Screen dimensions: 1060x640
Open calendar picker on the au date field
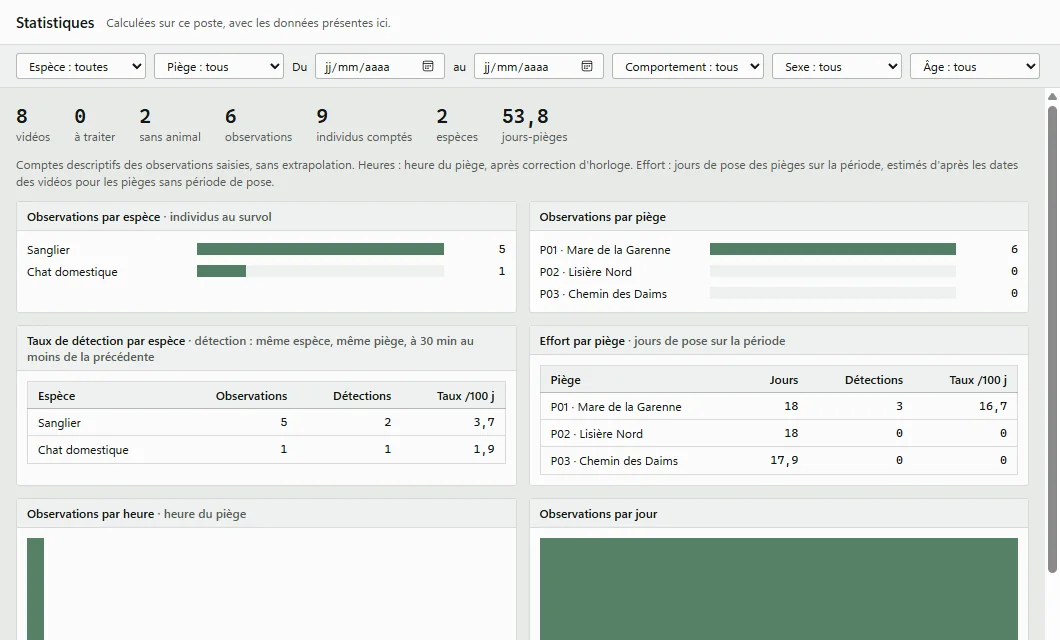click(587, 66)
